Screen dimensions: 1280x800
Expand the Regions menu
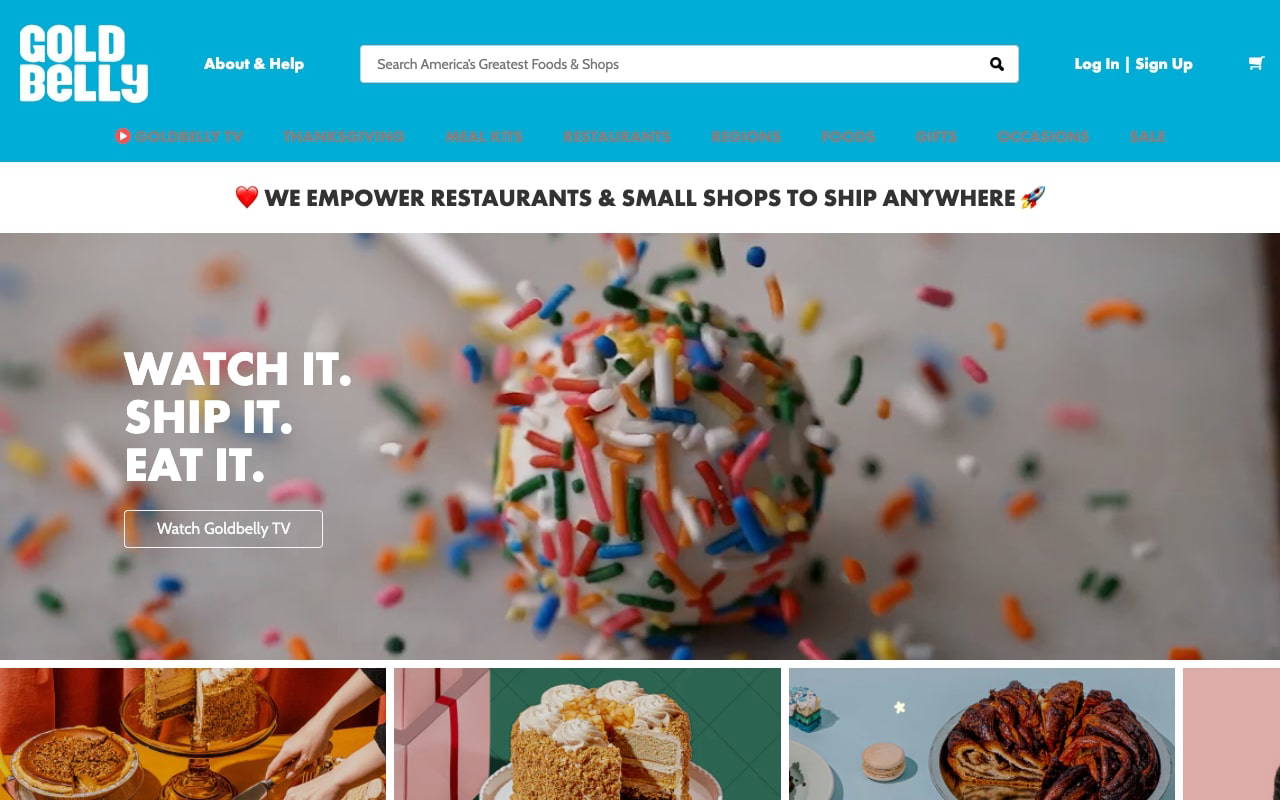coord(746,136)
